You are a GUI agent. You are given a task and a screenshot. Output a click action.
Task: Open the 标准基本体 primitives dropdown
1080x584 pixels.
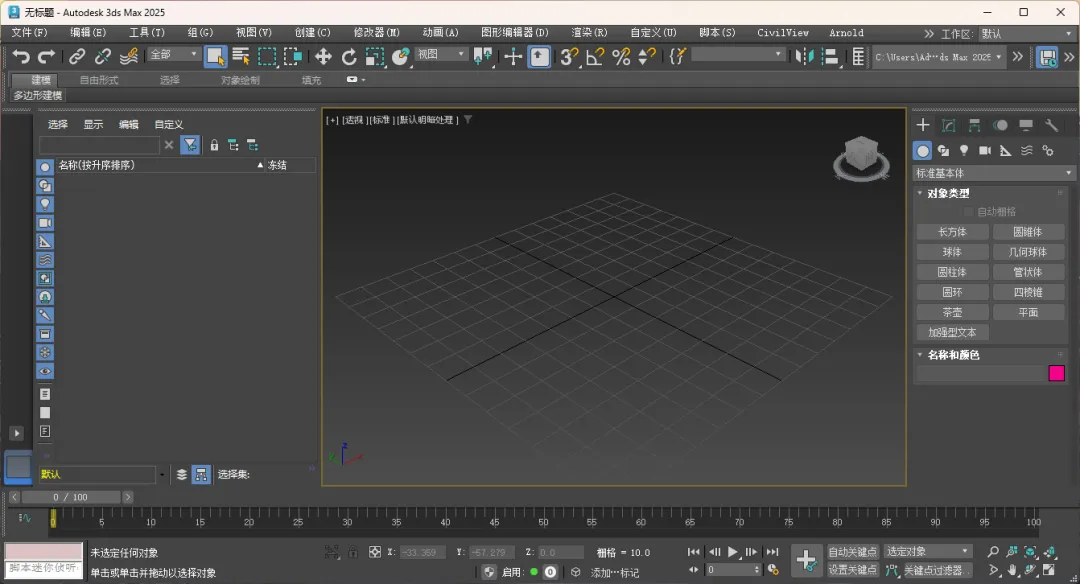994,173
